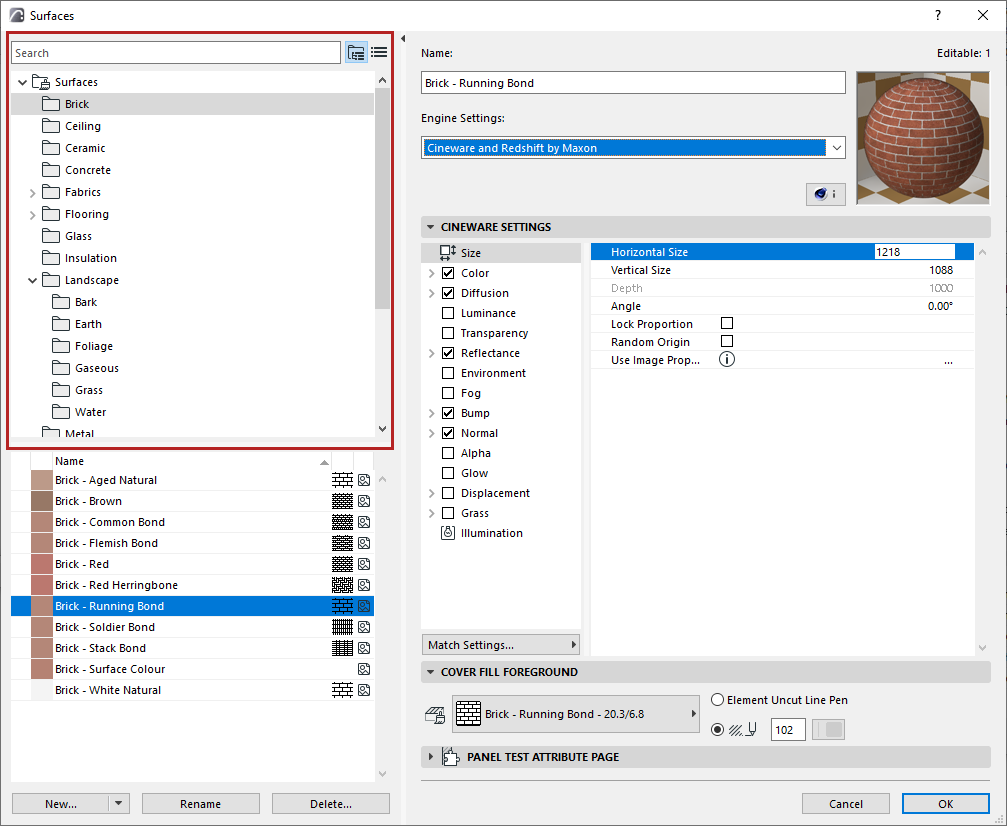This screenshot has height=826, width=1007.
Task: Click texture icon for Brick - Surface Colour
Action: coord(364,669)
